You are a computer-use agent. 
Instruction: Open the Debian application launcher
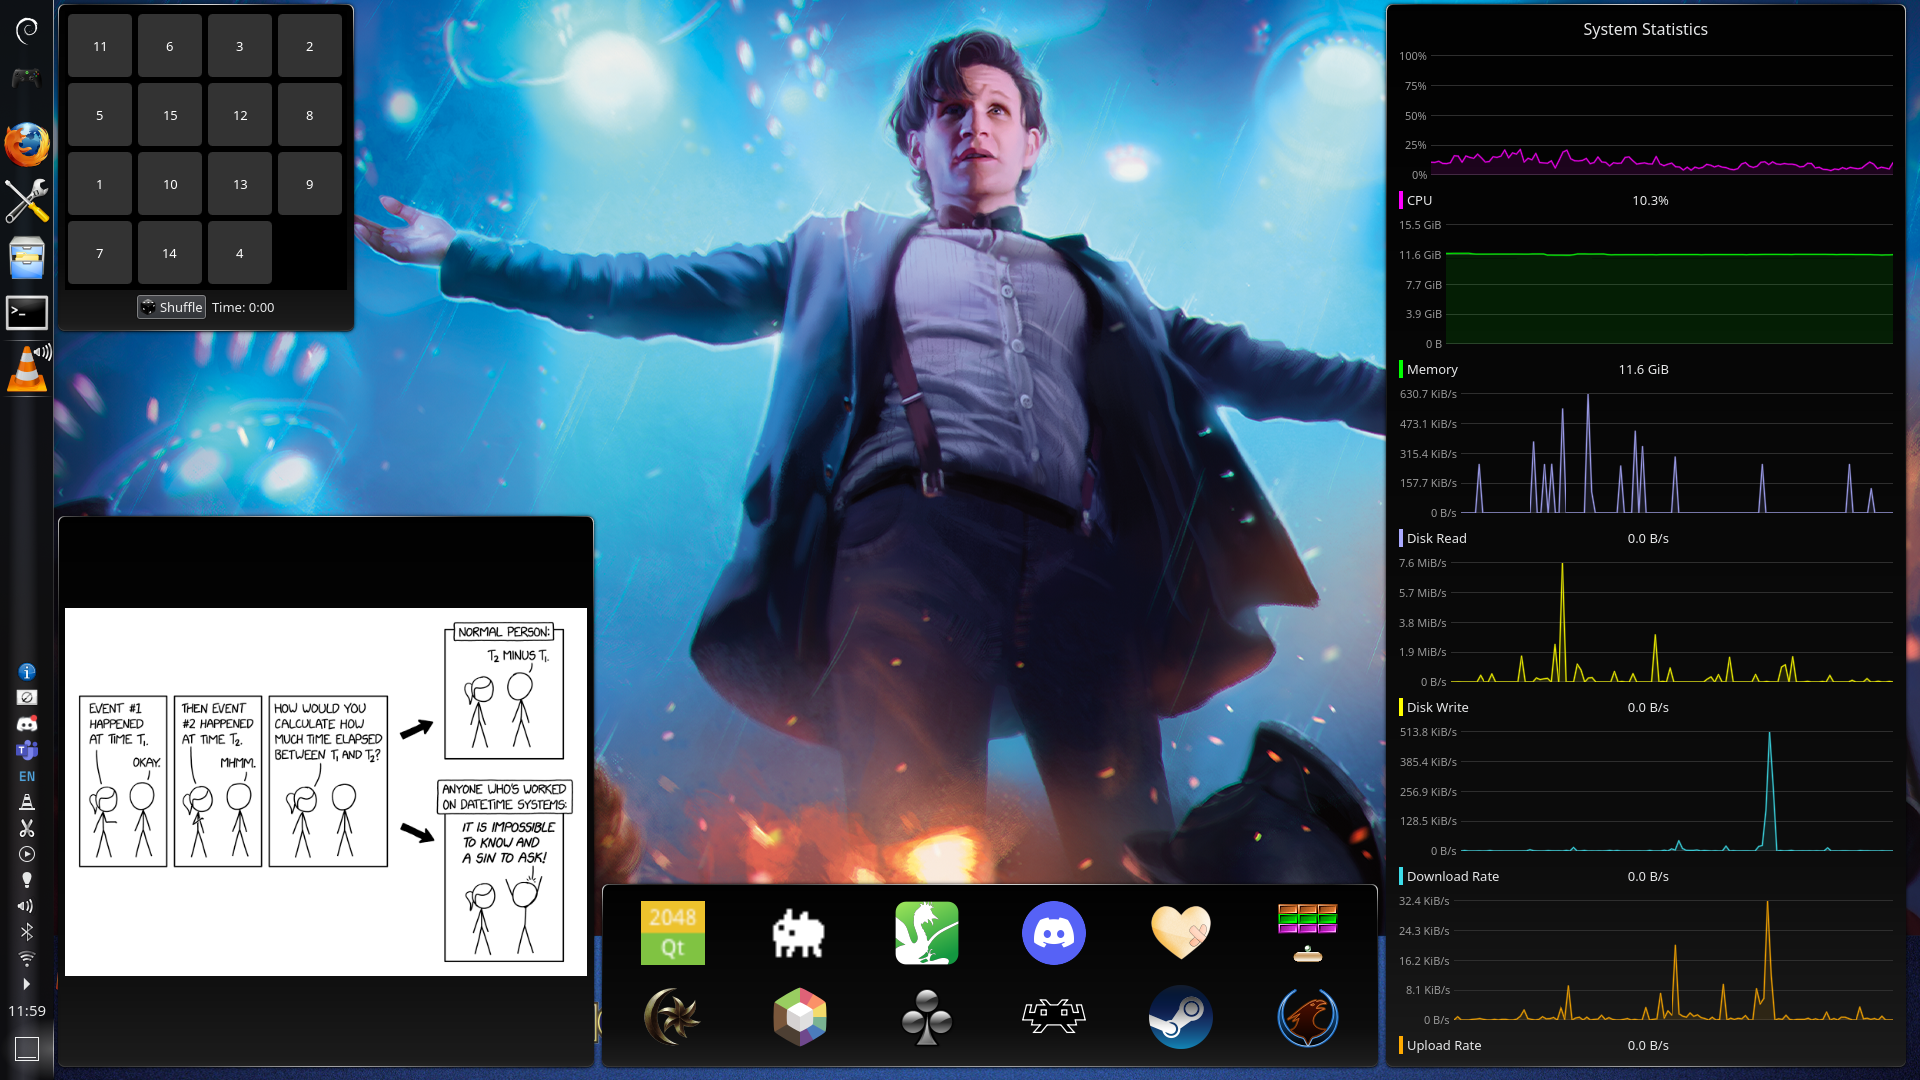point(27,30)
